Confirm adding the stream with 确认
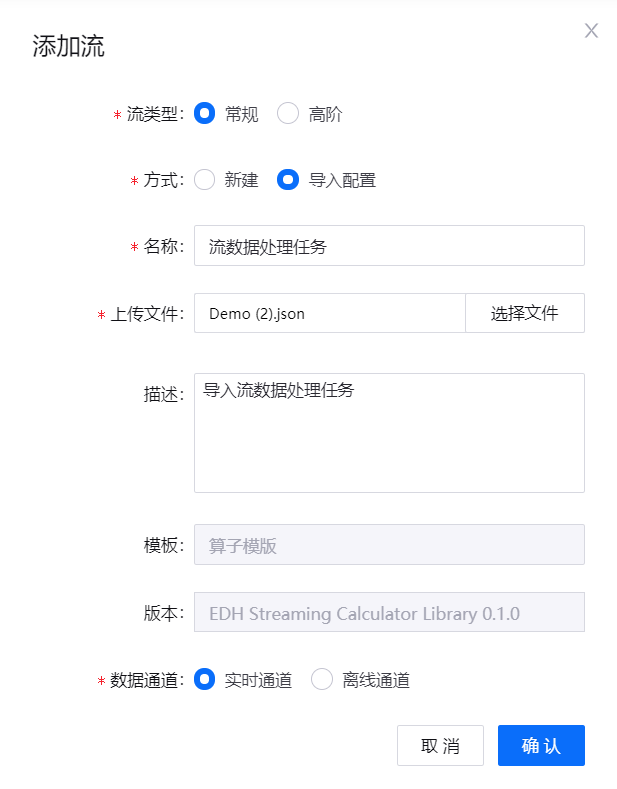Viewport: 617px width, 789px height. pos(541,746)
